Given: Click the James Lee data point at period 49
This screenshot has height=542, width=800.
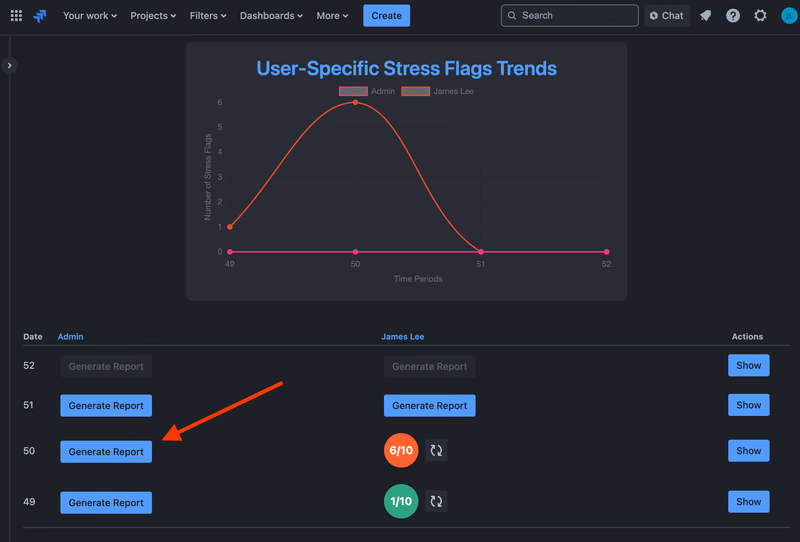Looking at the screenshot, I should point(230,227).
